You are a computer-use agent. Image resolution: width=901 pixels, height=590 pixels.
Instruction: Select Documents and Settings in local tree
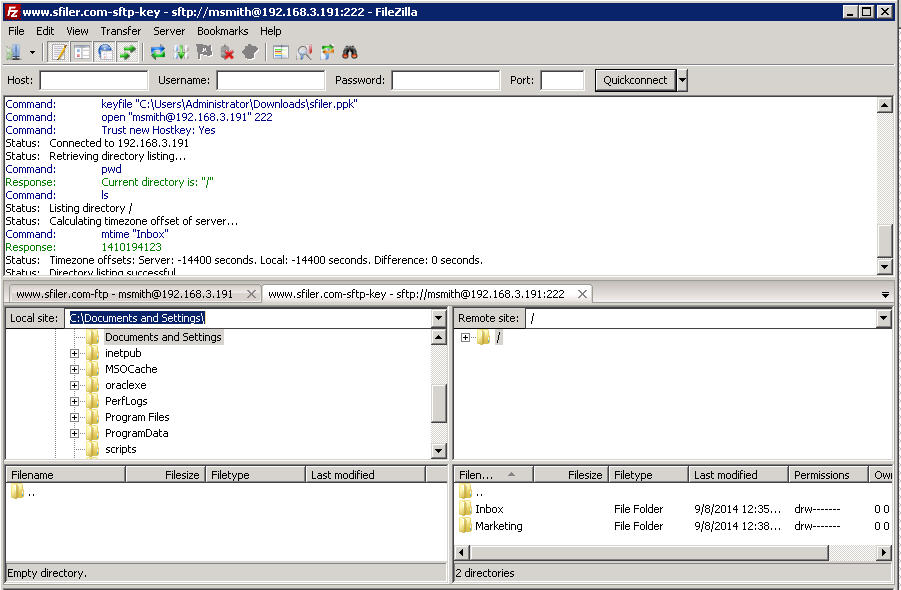[163, 337]
